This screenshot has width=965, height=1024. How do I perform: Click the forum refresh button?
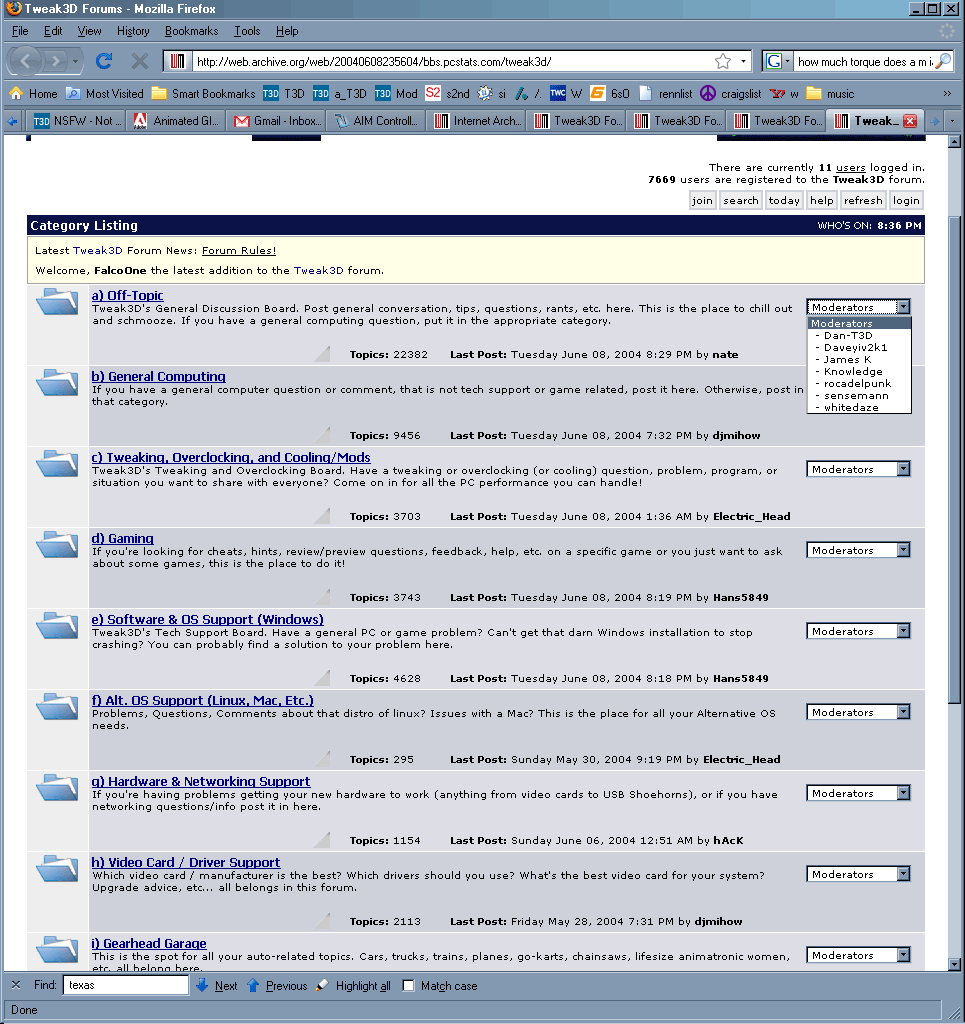(x=862, y=200)
